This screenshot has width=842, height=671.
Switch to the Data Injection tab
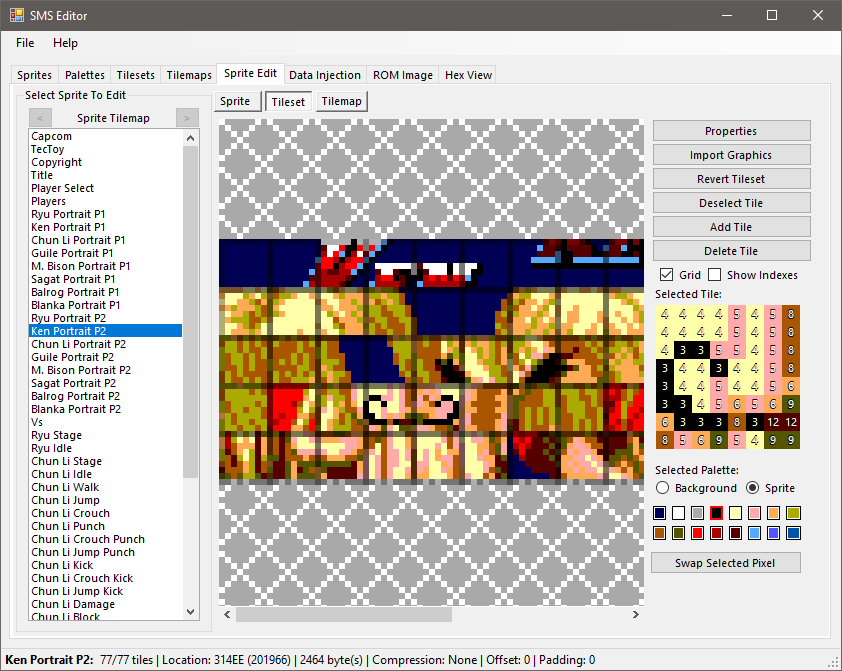click(x=325, y=75)
